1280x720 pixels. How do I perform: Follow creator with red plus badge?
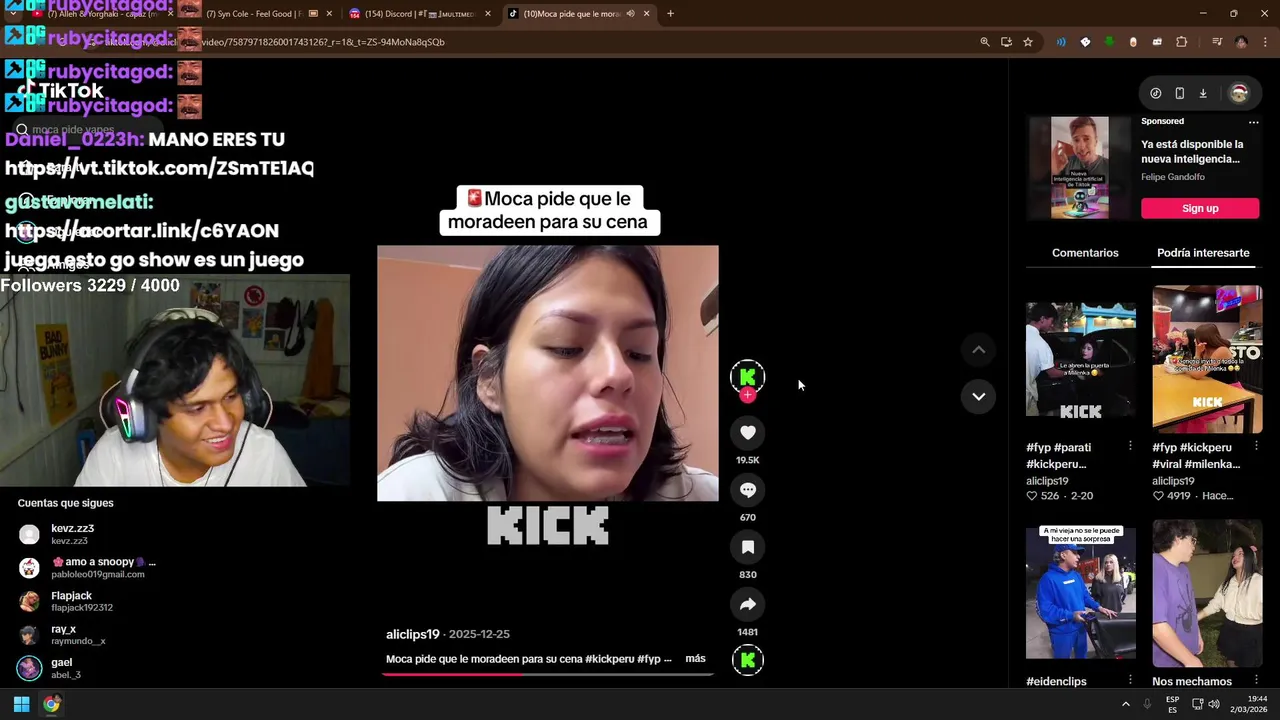tap(747, 395)
